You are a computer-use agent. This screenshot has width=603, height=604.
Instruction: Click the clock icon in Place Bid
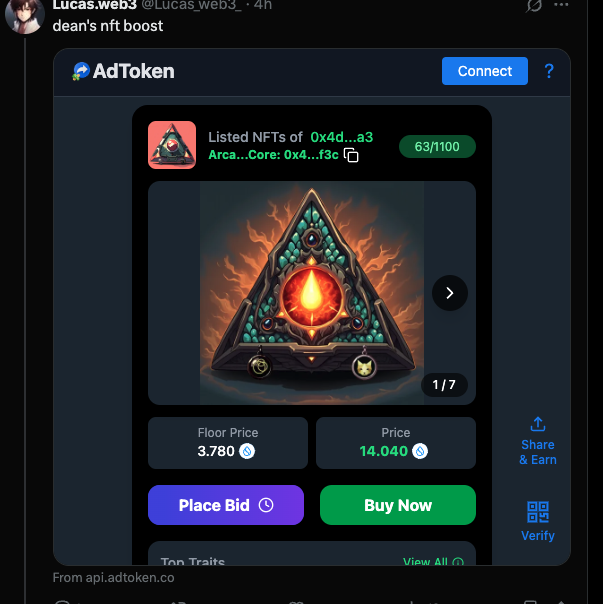click(x=266, y=505)
